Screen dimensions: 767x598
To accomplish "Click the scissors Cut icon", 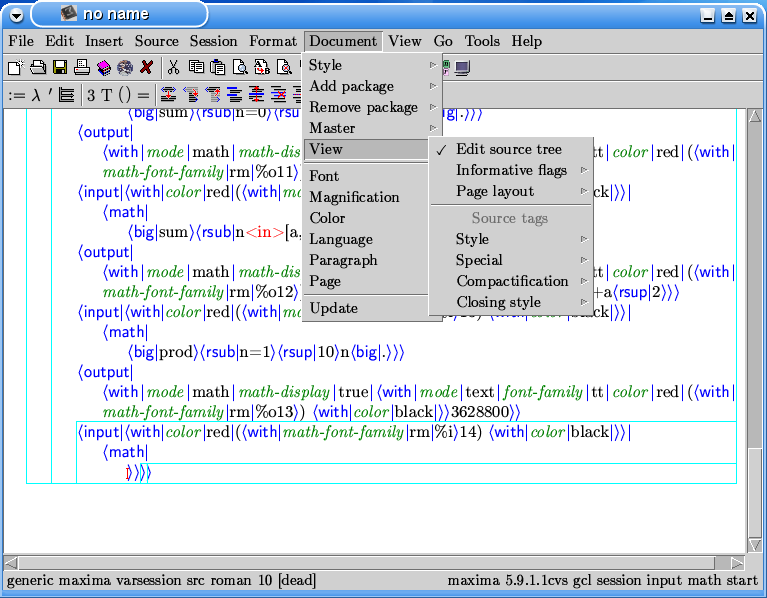I will tap(173, 67).
